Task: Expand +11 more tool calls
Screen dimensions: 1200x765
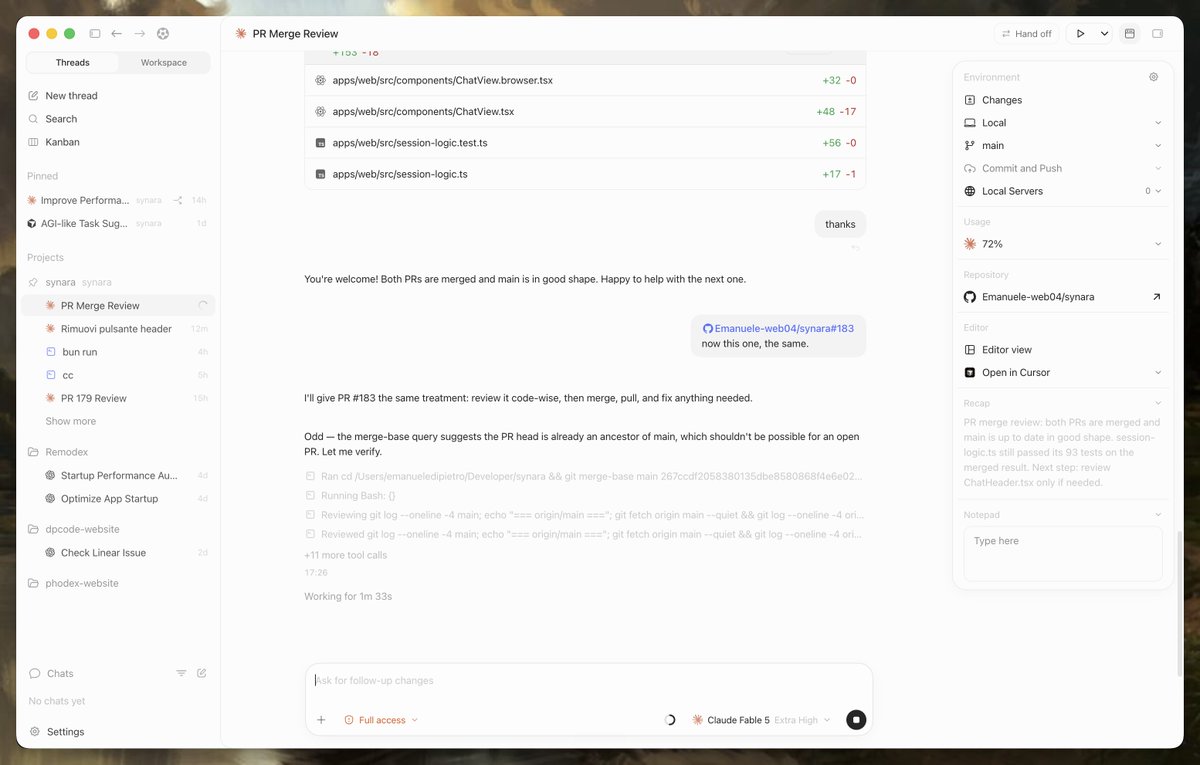Action: pos(345,555)
